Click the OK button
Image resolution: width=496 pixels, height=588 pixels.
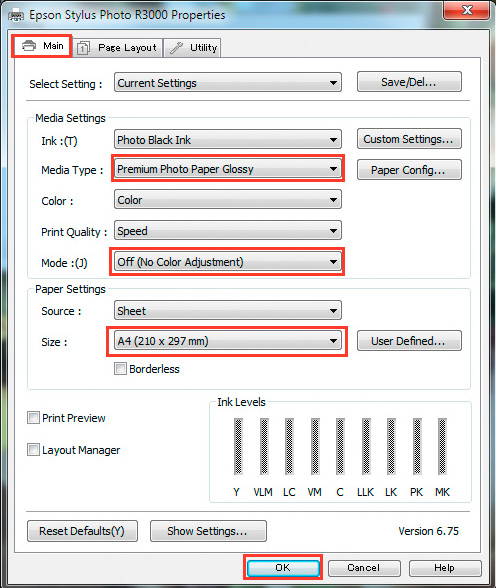[283, 567]
